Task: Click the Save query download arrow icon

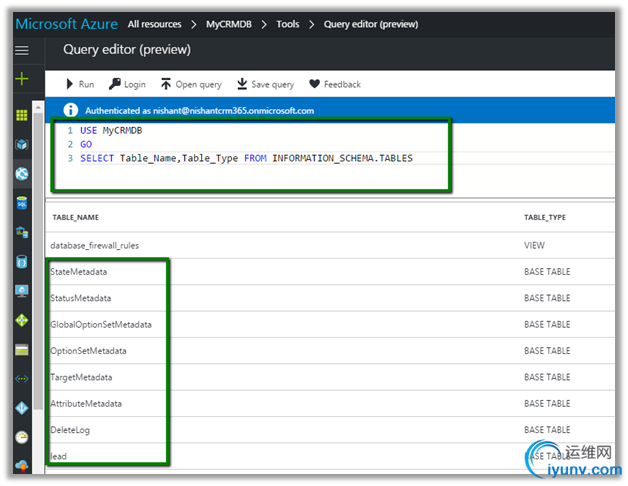Action: (242, 84)
